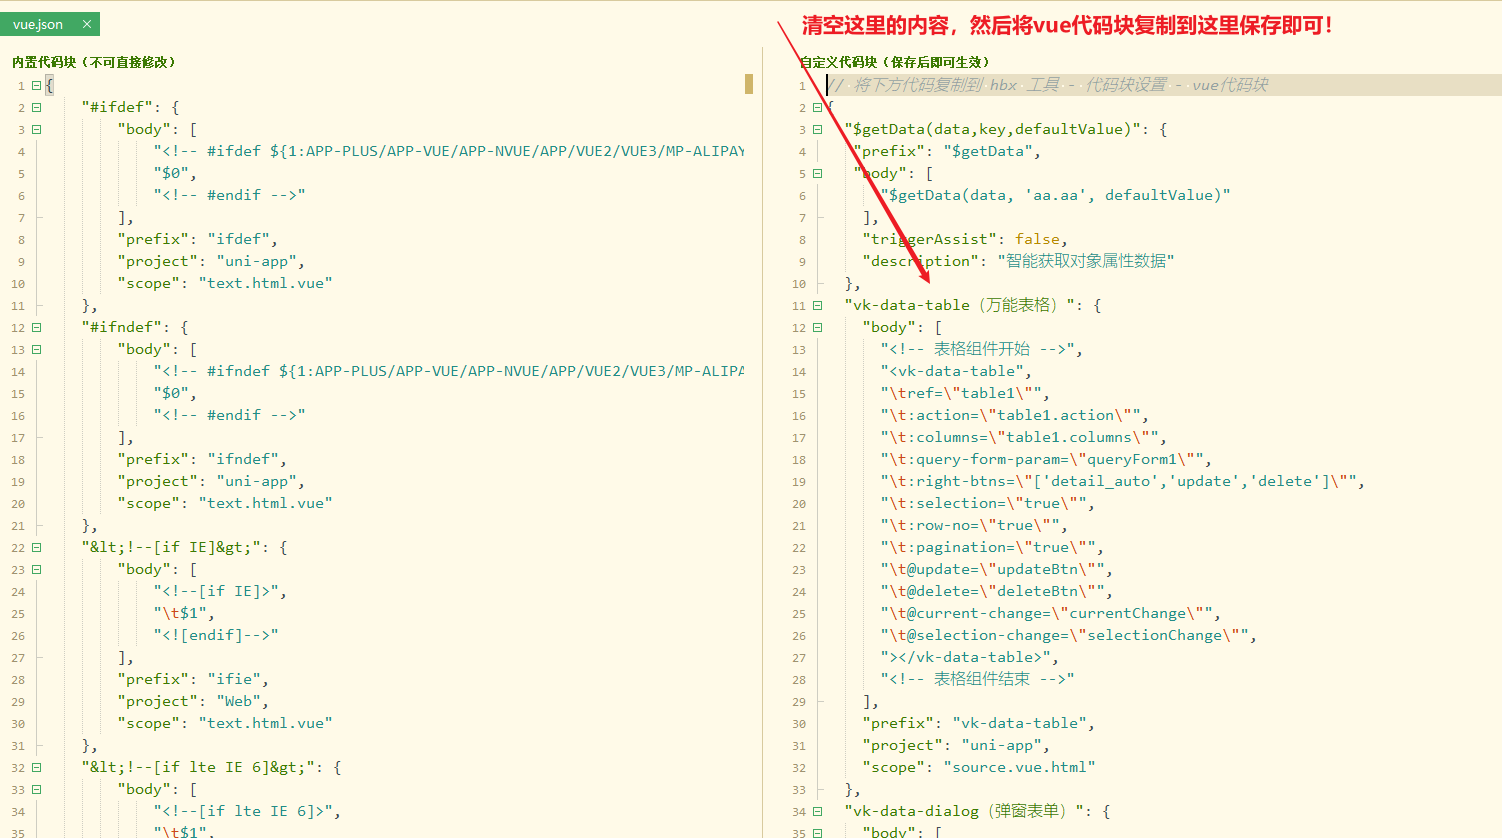Click the "prefix": "vk-data-table" line
The image size is (1502, 838).
978,723
